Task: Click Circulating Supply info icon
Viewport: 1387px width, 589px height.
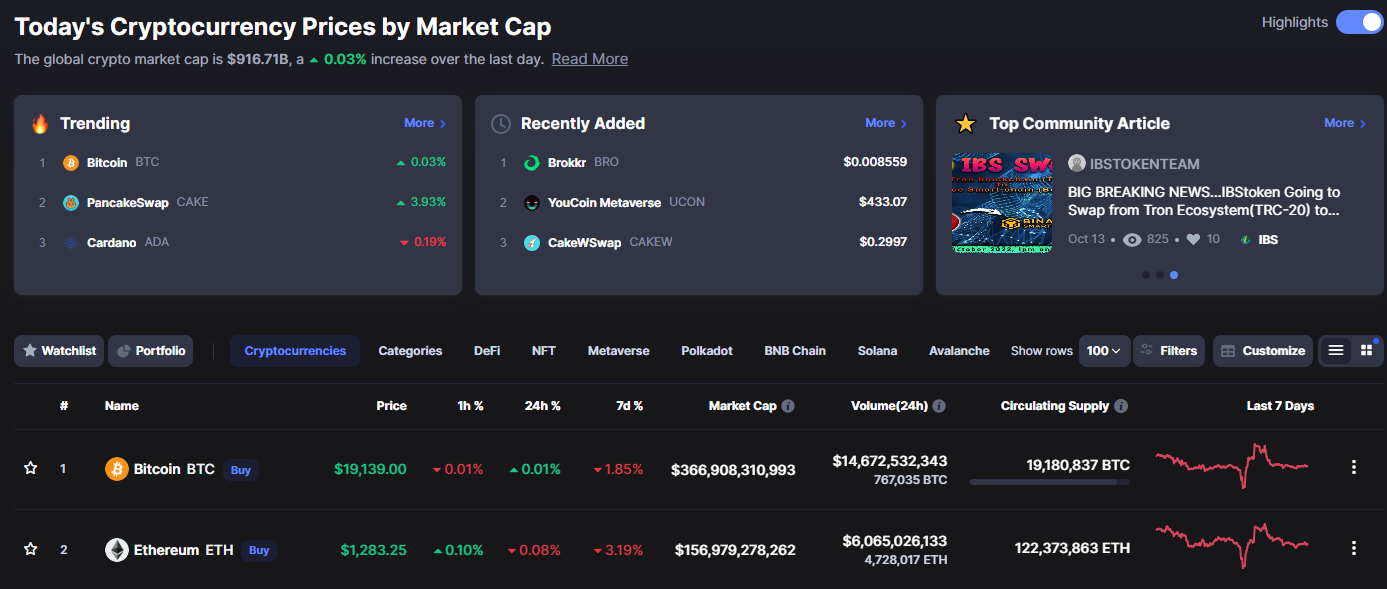Action: (x=1121, y=406)
